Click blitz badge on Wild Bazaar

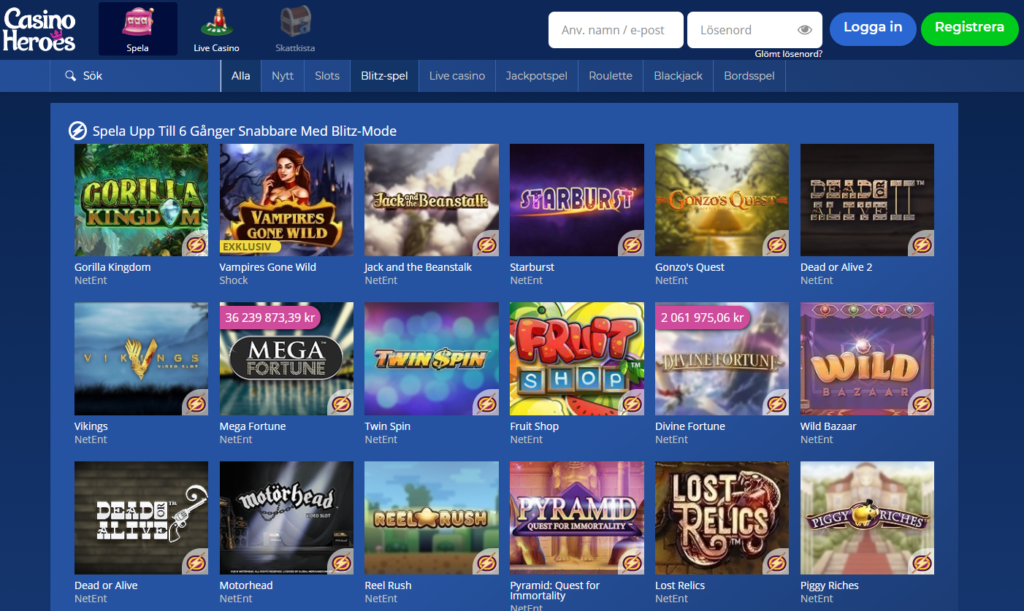point(921,403)
